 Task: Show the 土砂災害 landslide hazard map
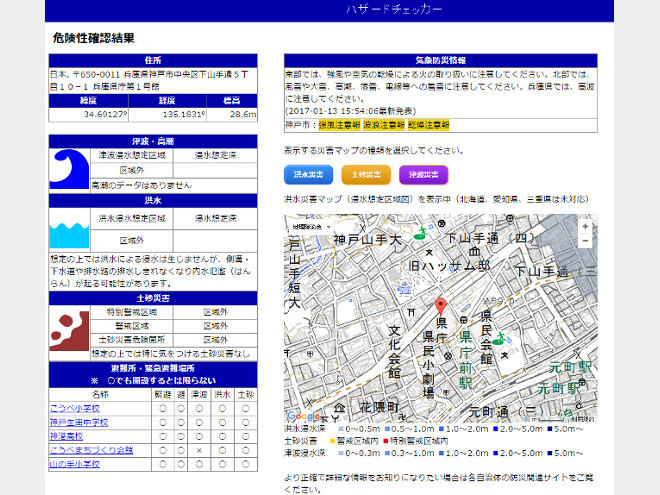point(366,174)
